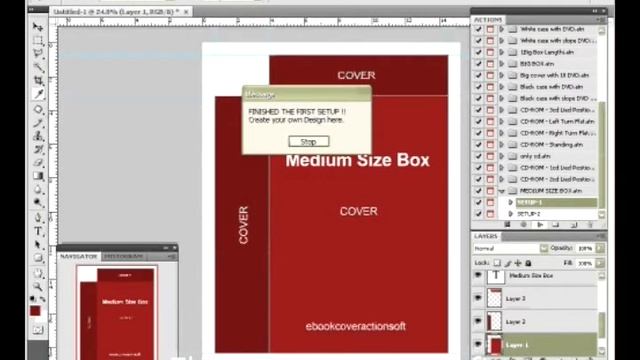Select the Eyedropper tool
Screen dimensions: 640x360
pyautogui.click(x=38, y=94)
